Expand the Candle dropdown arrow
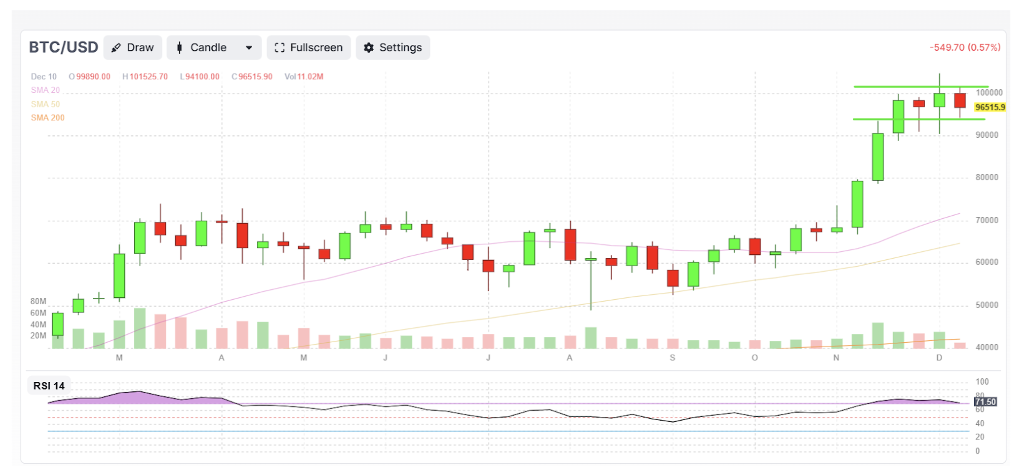Viewport: 1017px width, 475px height. point(248,48)
